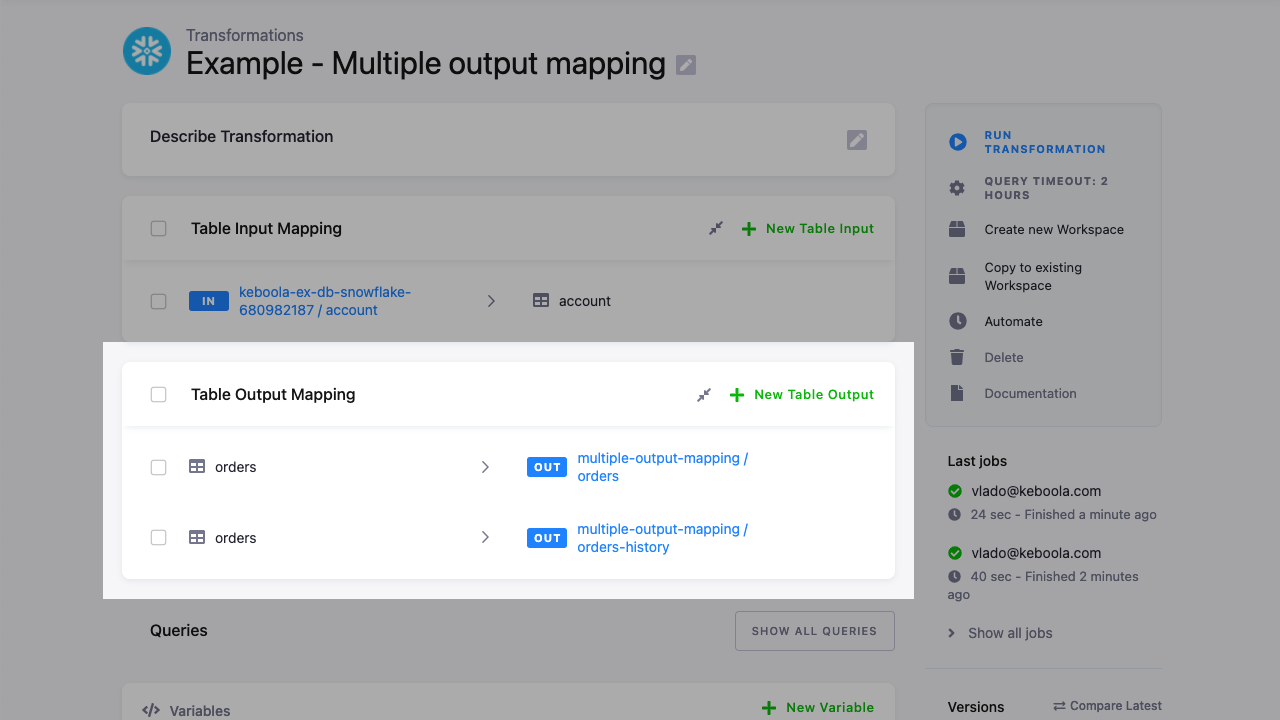Click the Automate clock icon

pyautogui.click(x=956, y=321)
